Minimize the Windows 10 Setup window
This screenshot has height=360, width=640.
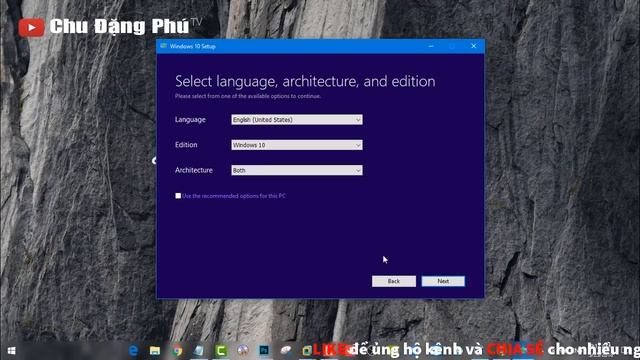click(431, 46)
